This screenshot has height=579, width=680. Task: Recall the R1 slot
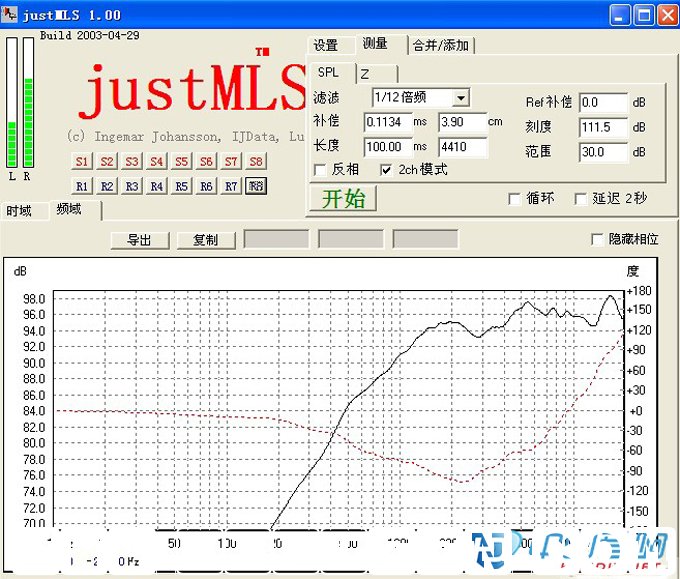tap(82, 186)
